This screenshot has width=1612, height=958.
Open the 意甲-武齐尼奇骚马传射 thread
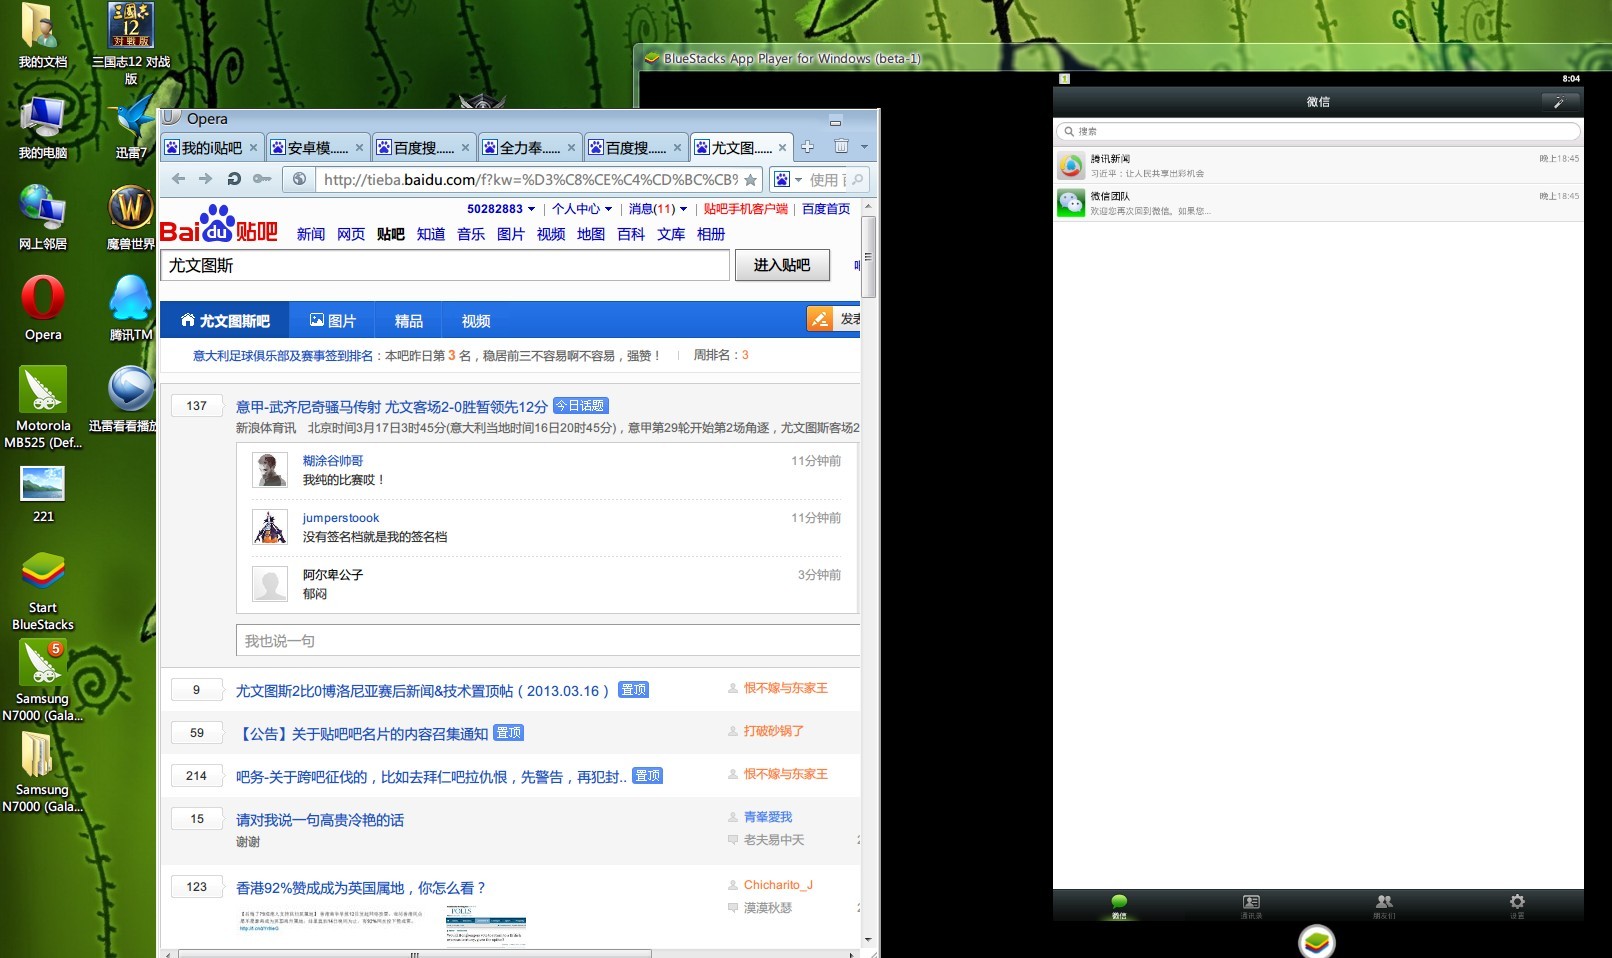click(x=391, y=407)
